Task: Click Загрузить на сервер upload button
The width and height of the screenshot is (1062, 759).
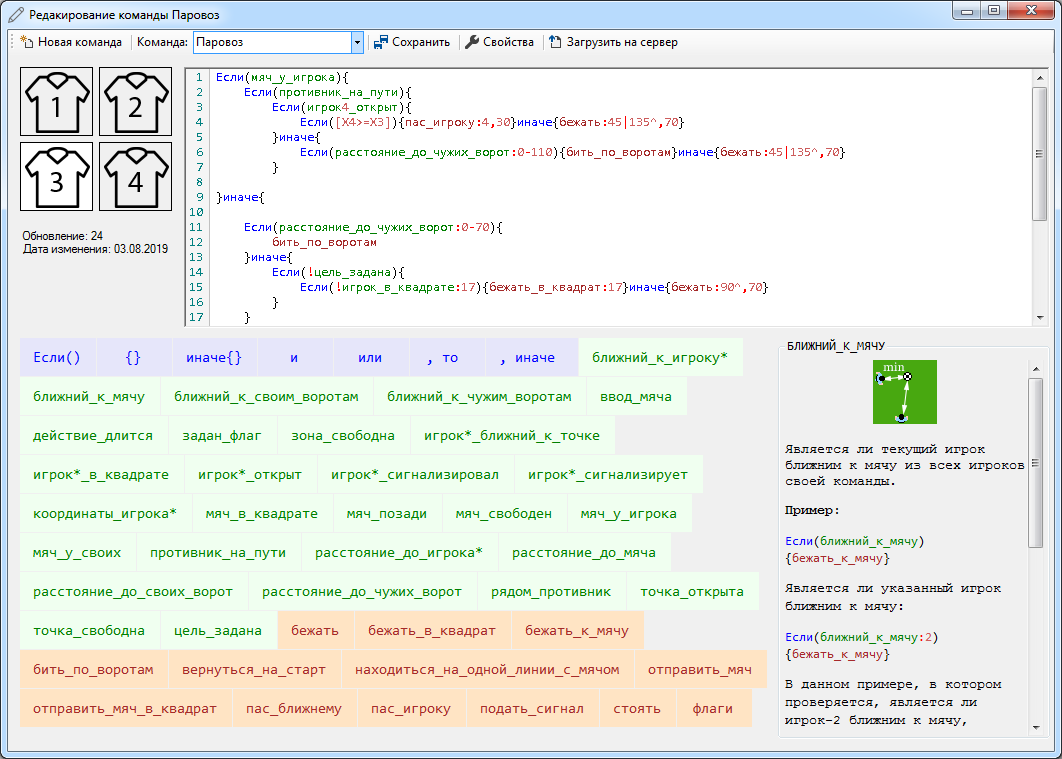Action: 613,43
